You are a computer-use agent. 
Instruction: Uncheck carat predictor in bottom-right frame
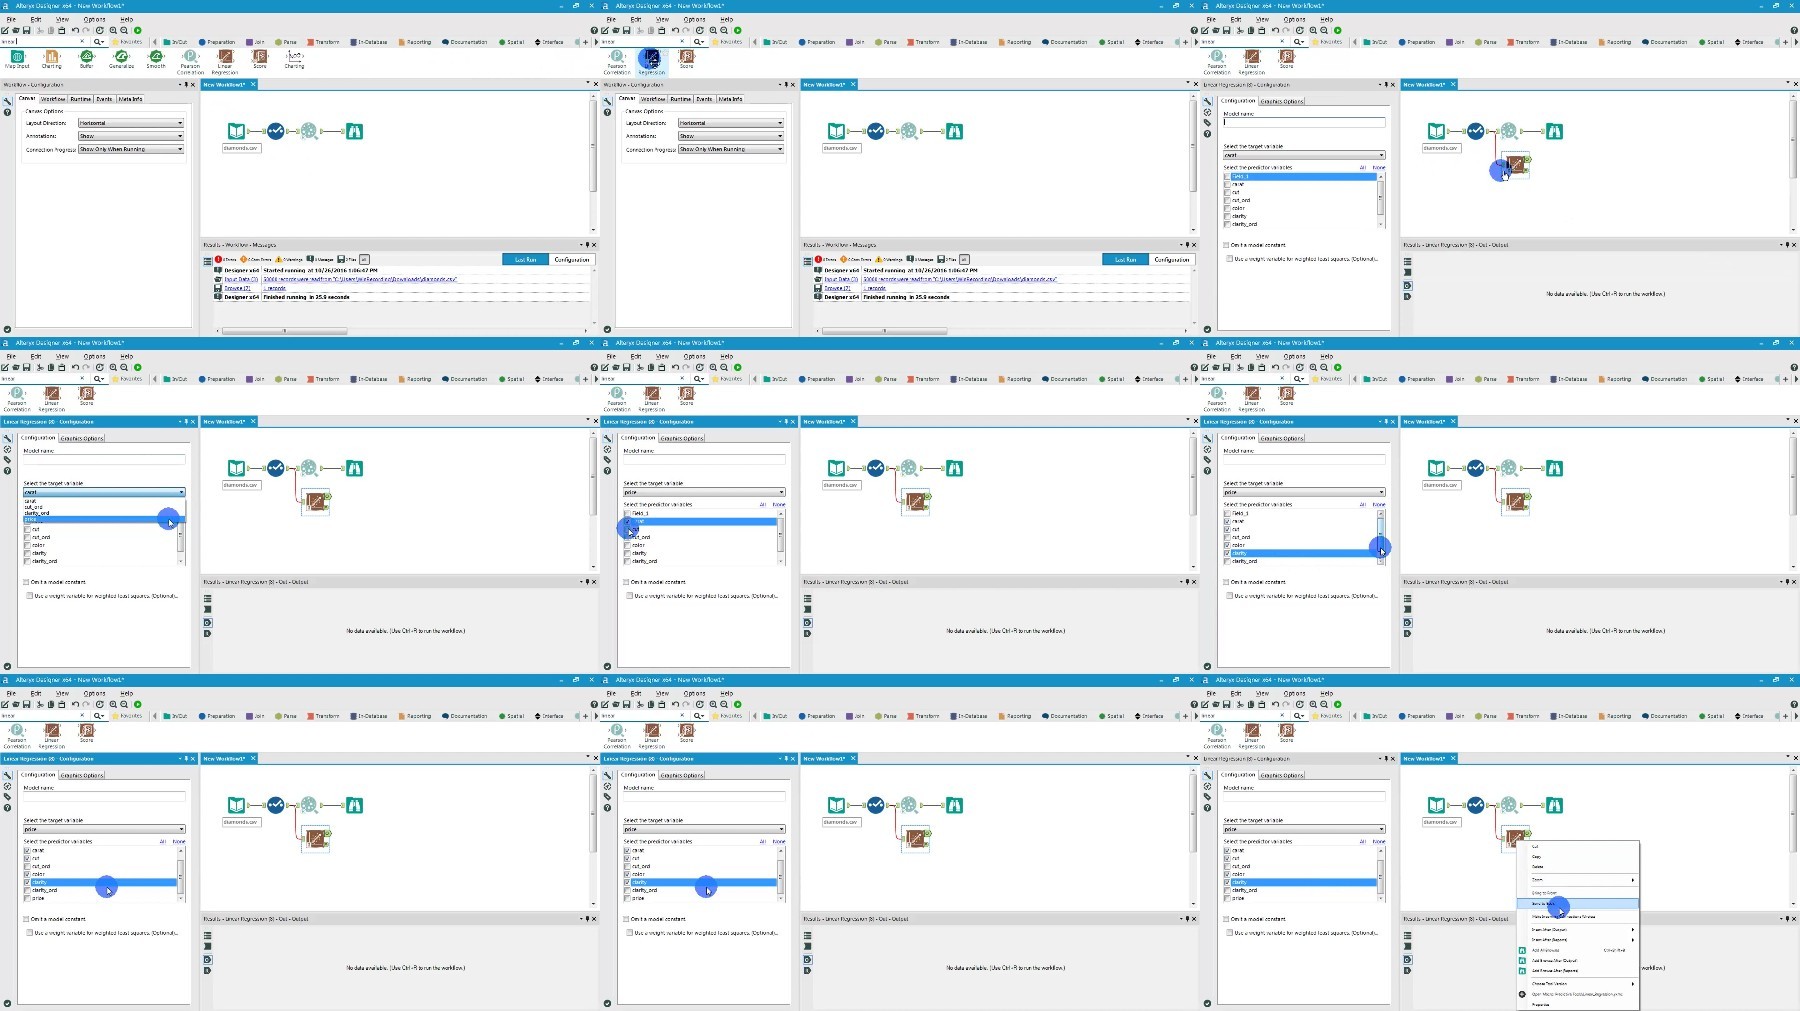pos(1227,851)
